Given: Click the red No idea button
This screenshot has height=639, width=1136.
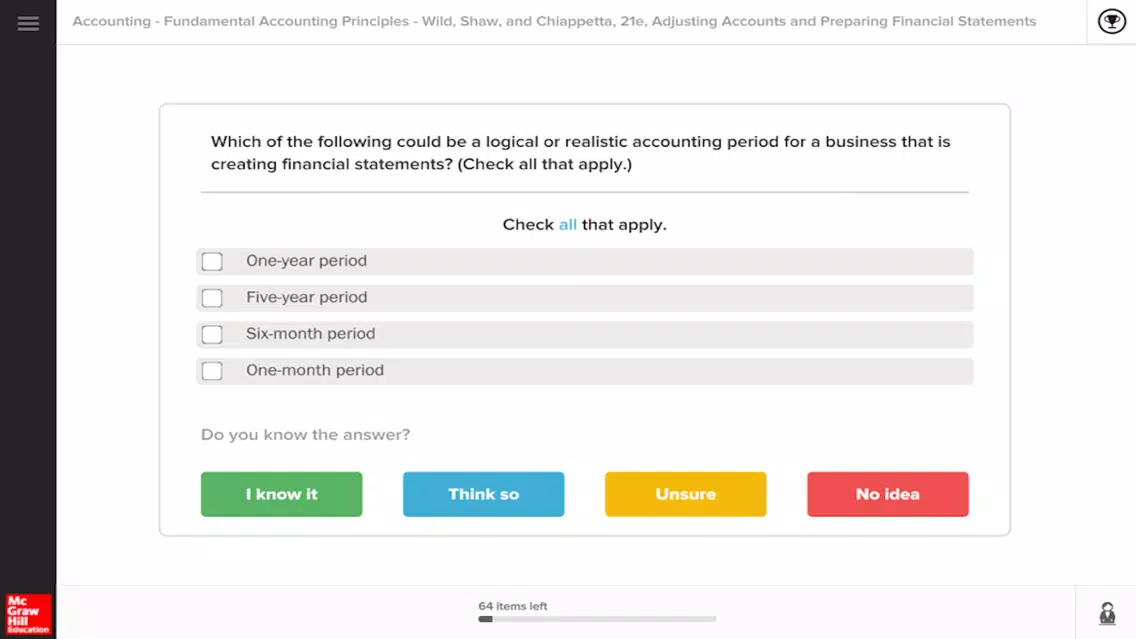Looking at the screenshot, I should (888, 494).
